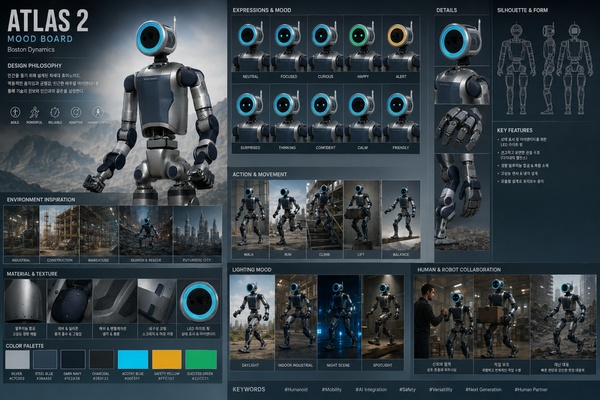Open the front view silhouette wireframe
This screenshot has height=400, width=600.
pyautogui.click(x=516, y=69)
